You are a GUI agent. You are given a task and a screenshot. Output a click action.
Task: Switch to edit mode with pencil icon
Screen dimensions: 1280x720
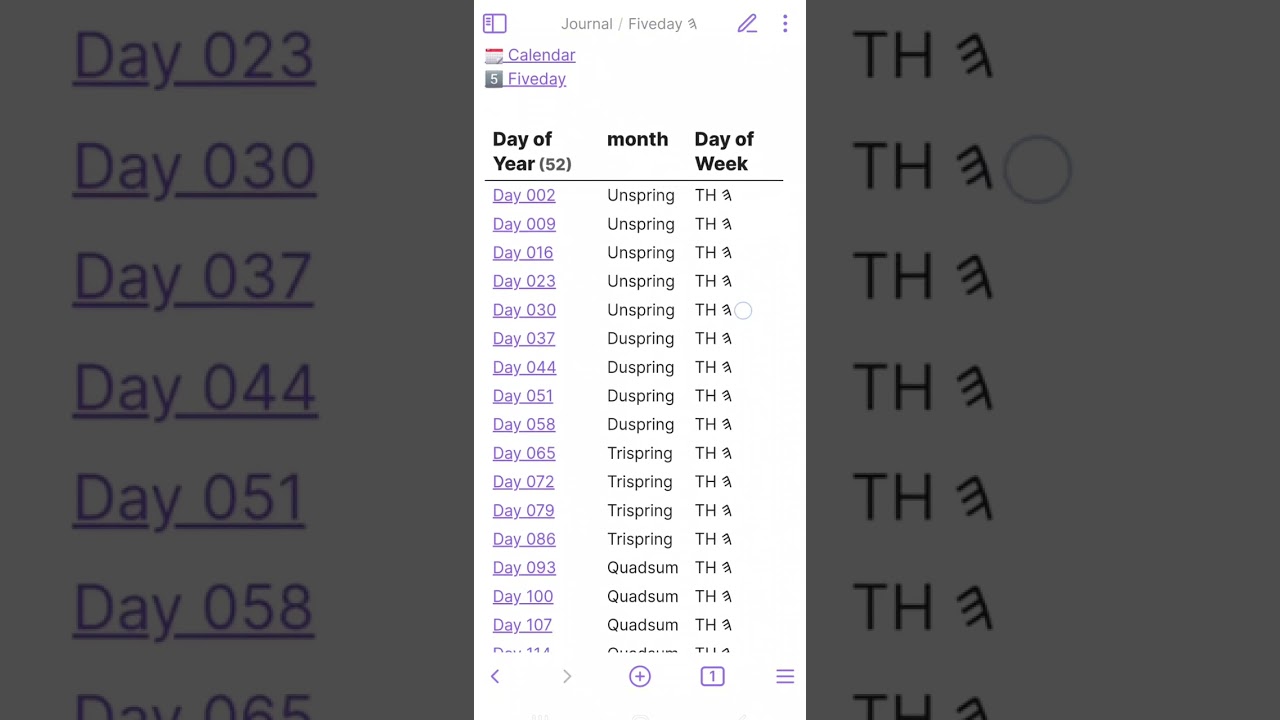coord(747,24)
